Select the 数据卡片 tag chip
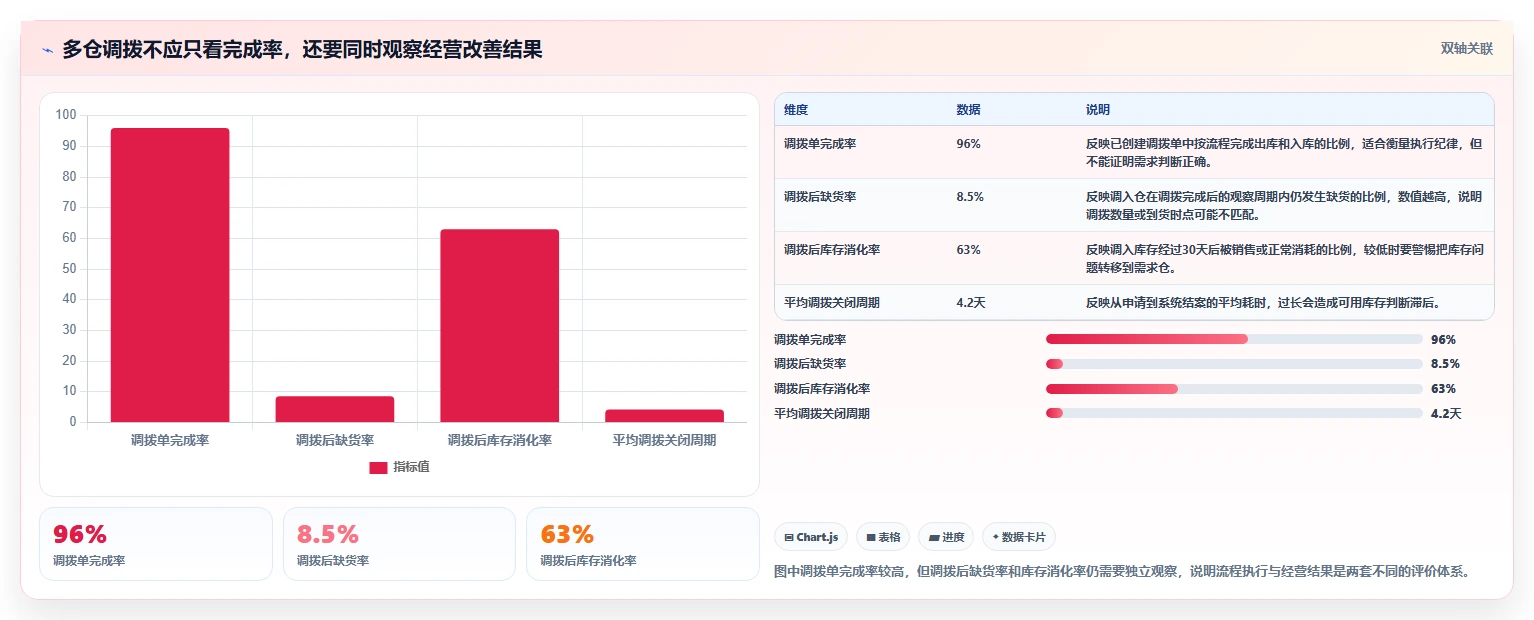 (x=1019, y=537)
